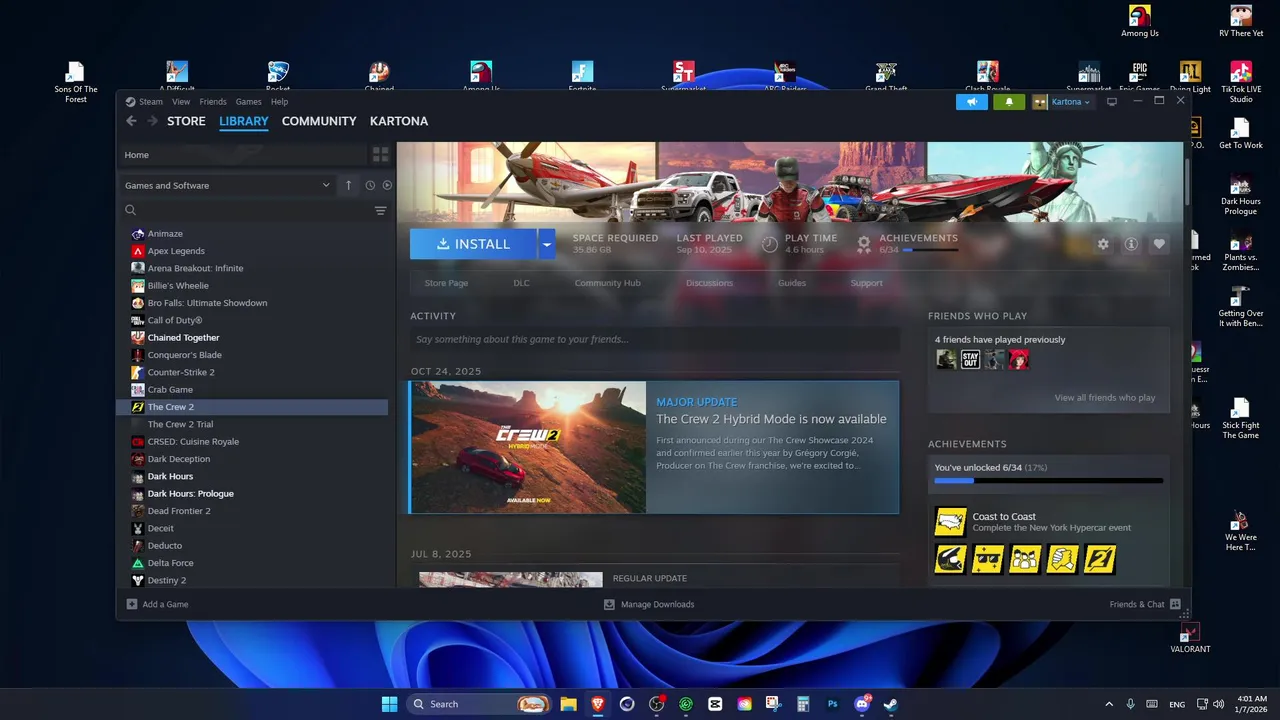Open Manage Downloads
This screenshot has height=720, width=1280.
[x=649, y=604]
